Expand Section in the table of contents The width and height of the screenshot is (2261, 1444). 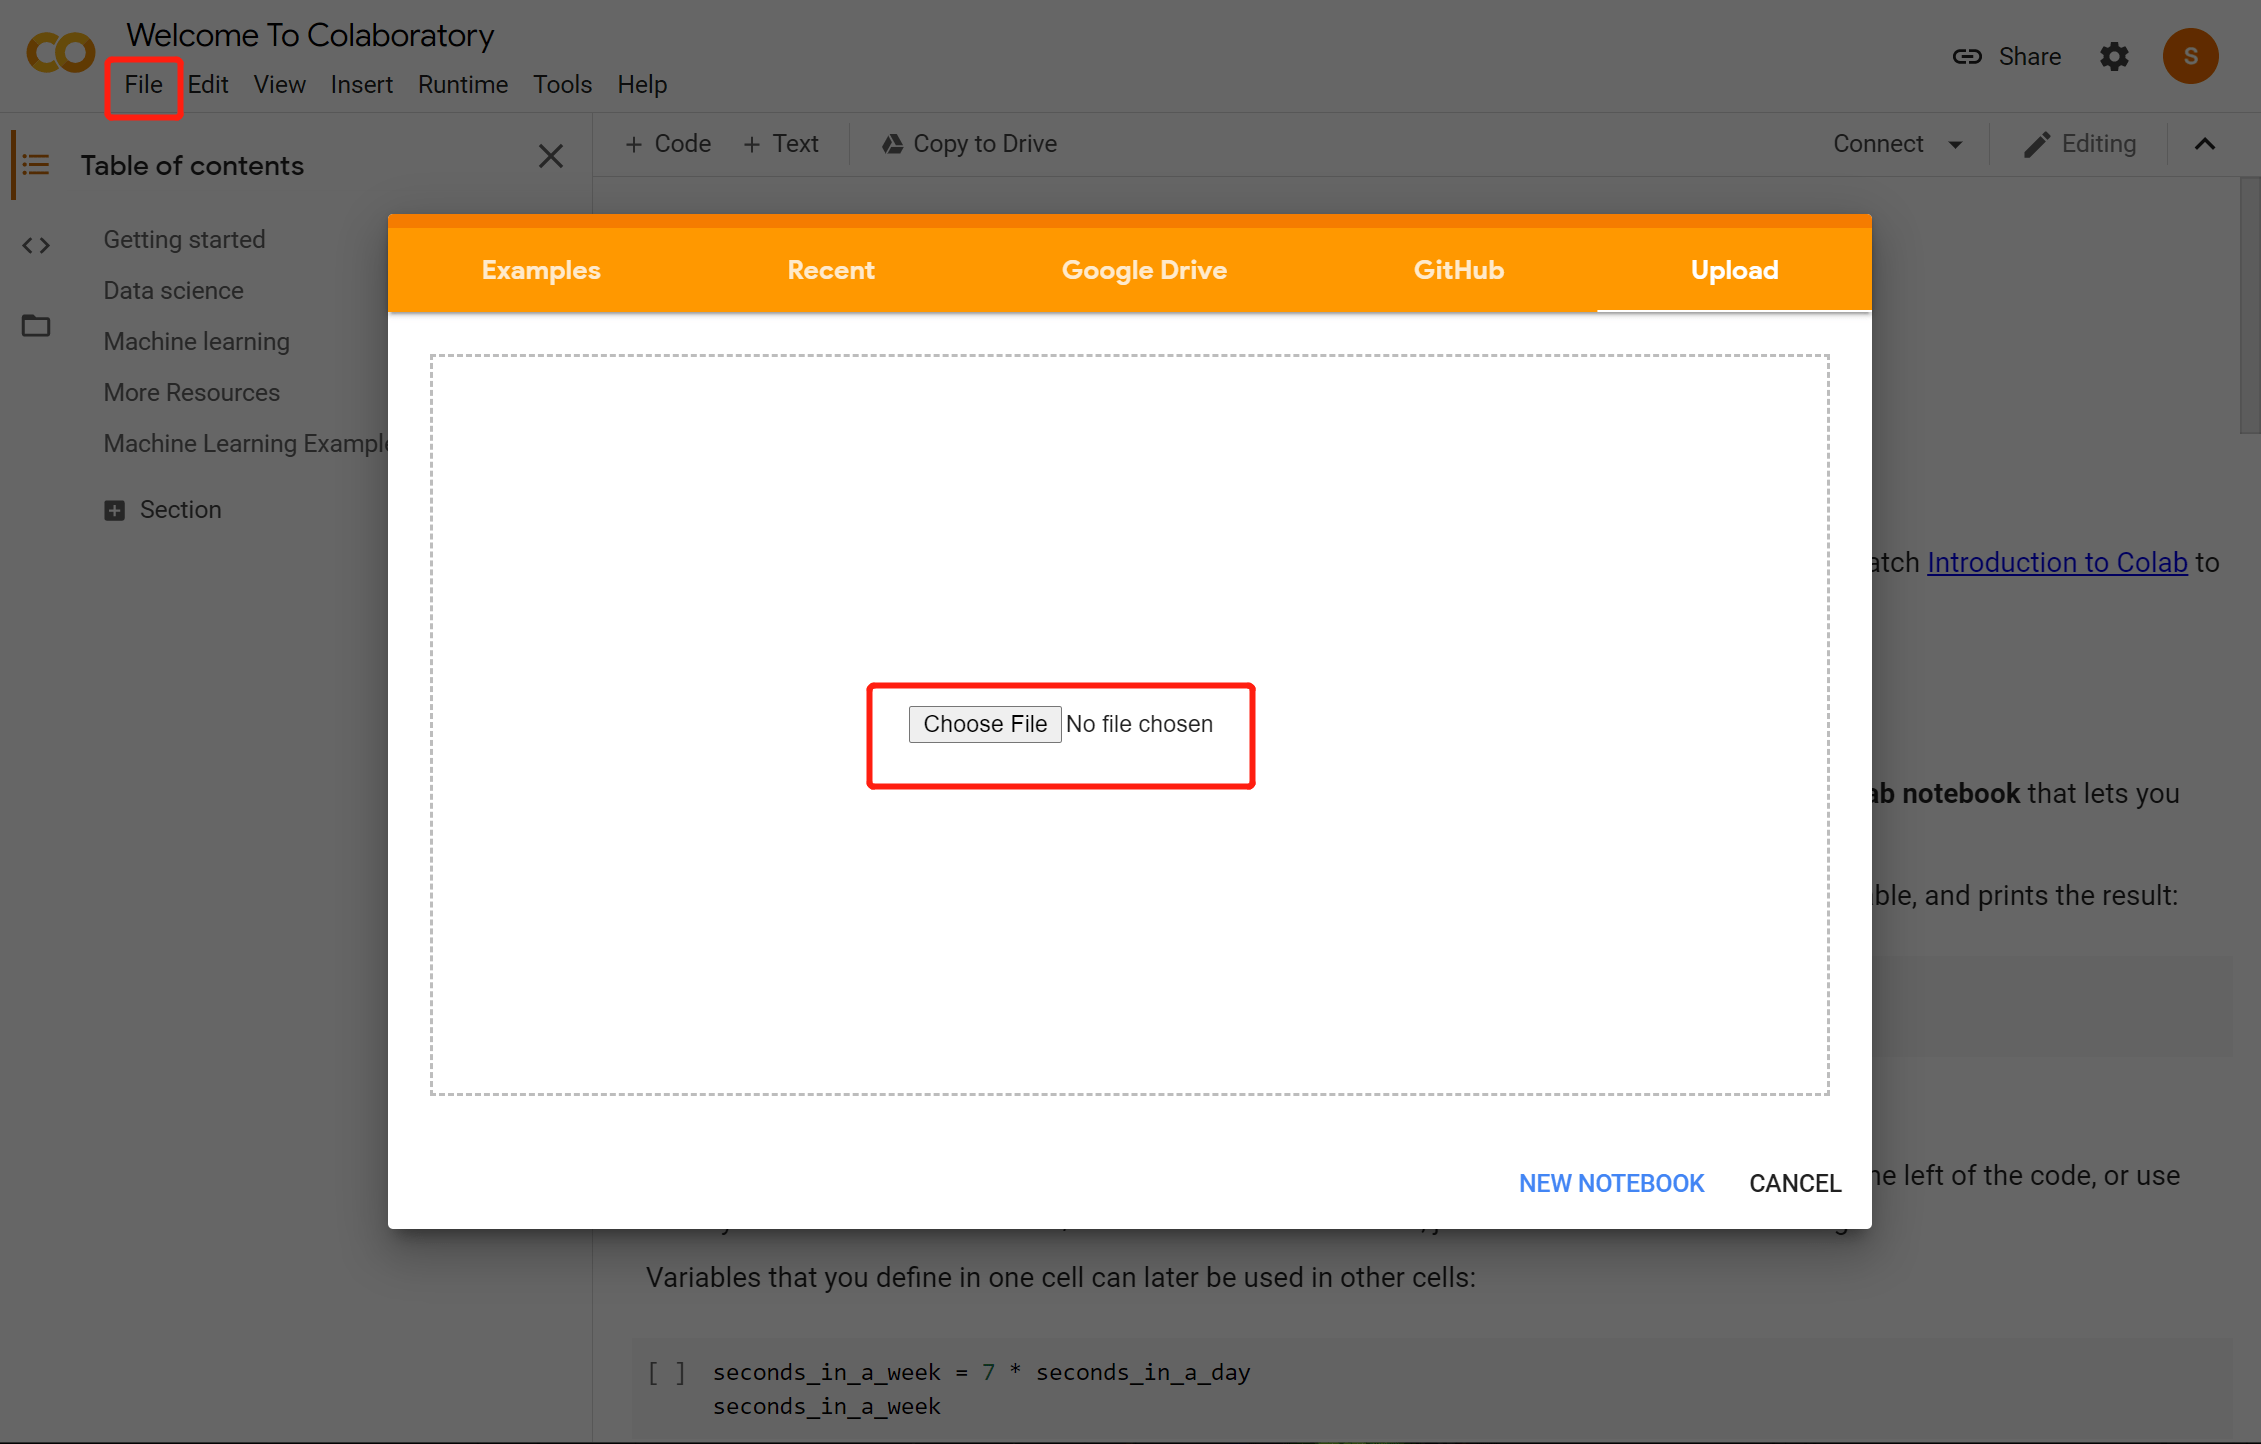115,510
